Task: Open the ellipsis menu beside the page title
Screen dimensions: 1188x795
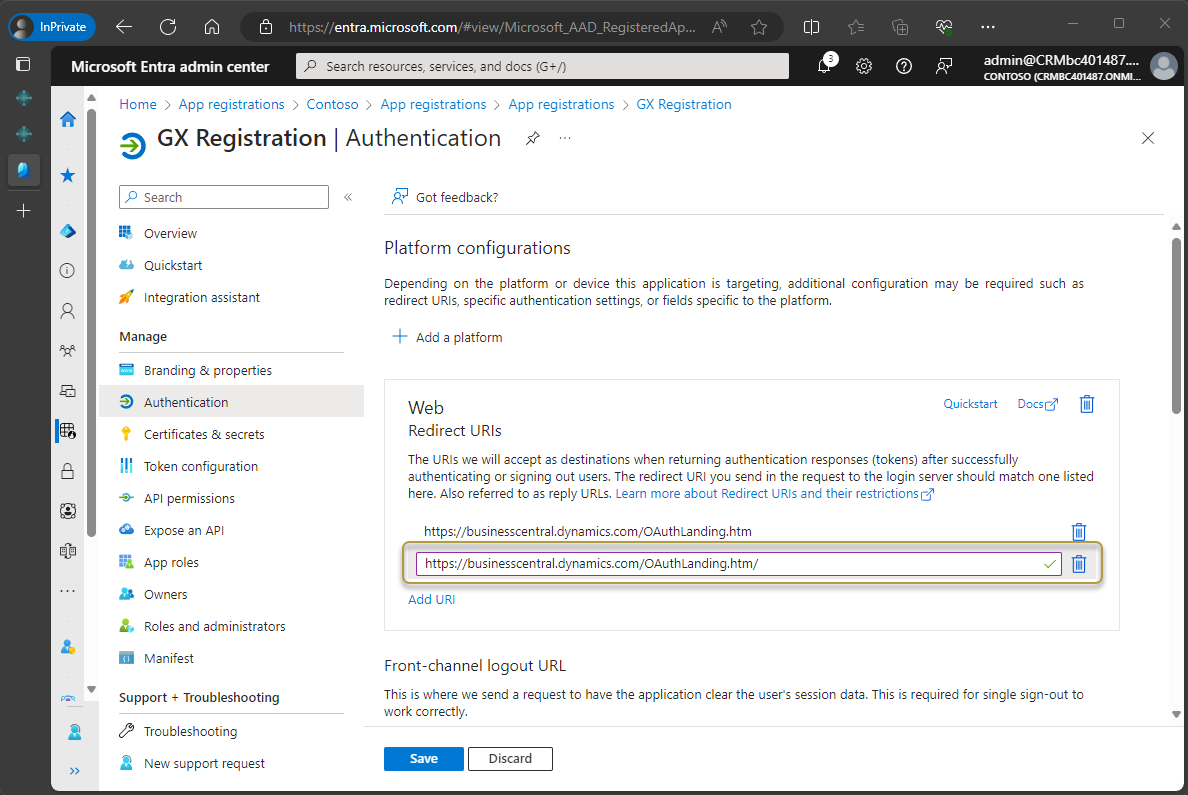Action: [x=565, y=140]
